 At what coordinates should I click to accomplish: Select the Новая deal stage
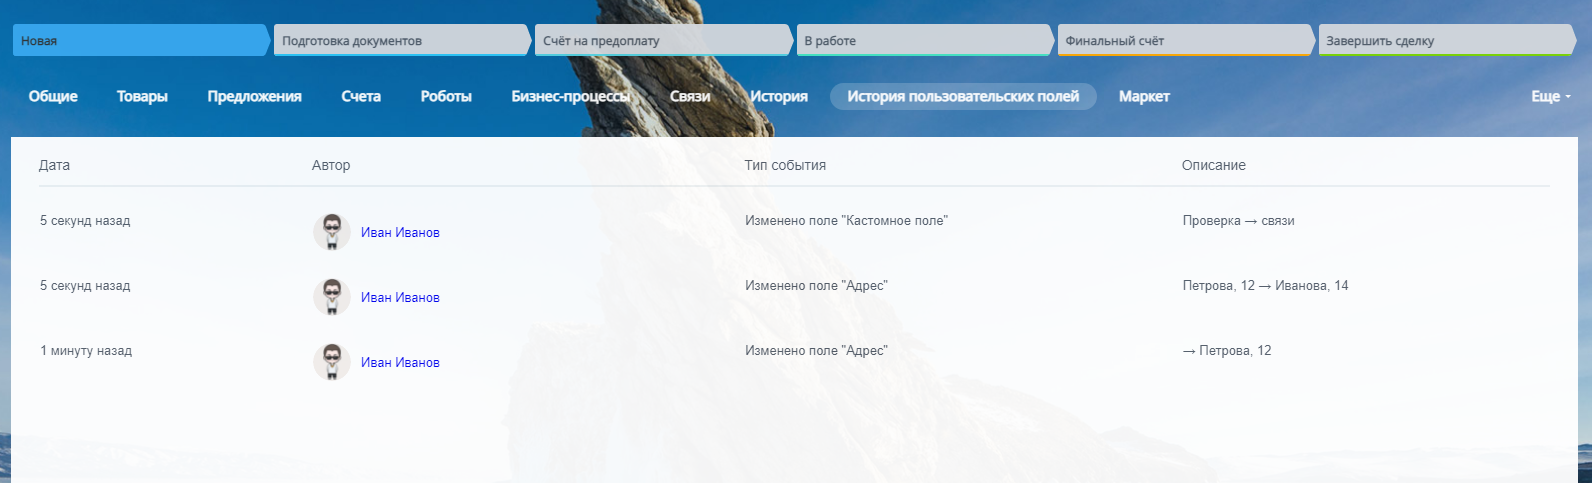pyautogui.click(x=140, y=41)
